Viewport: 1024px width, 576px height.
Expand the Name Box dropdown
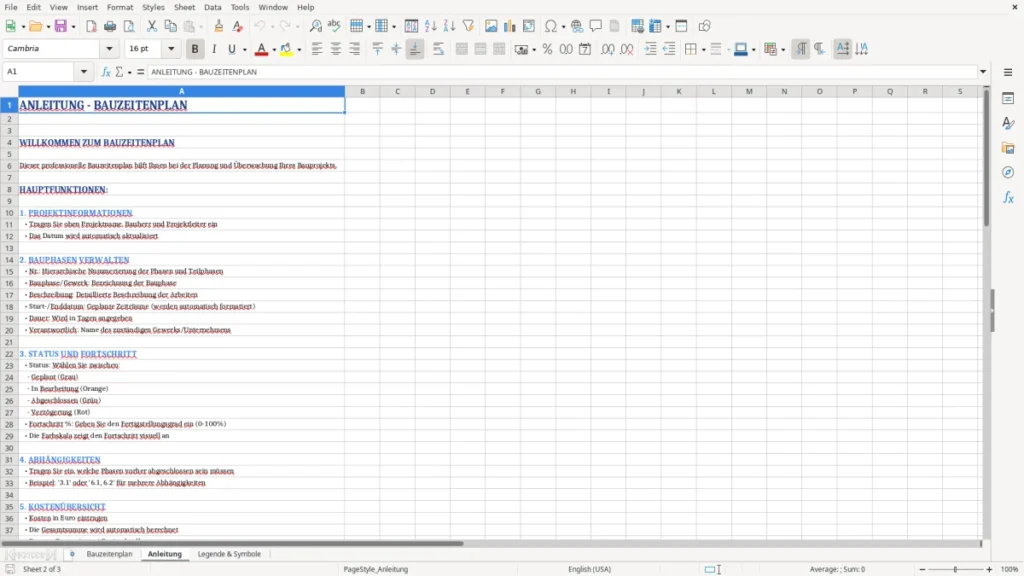(84, 72)
